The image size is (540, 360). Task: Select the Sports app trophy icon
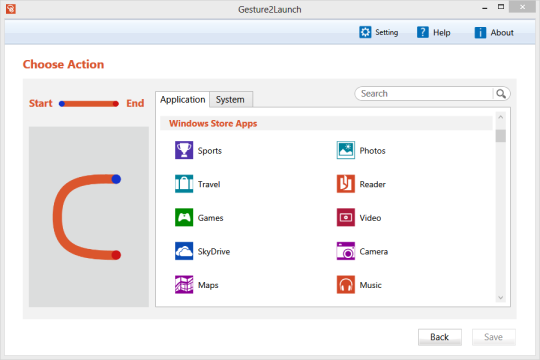click(x=184, y=150)
